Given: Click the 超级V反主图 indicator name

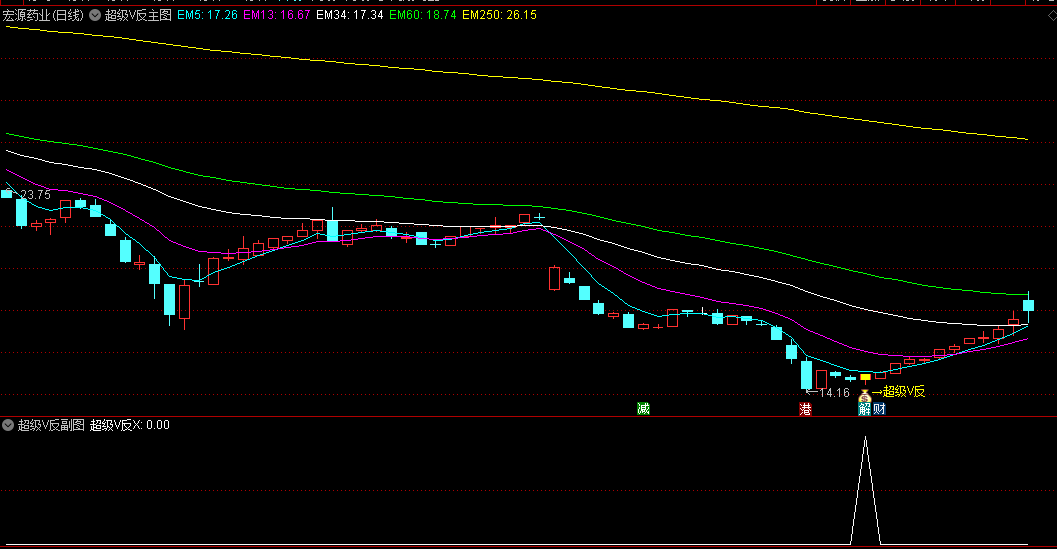Looking at the screenshot, I should (138, 15).
